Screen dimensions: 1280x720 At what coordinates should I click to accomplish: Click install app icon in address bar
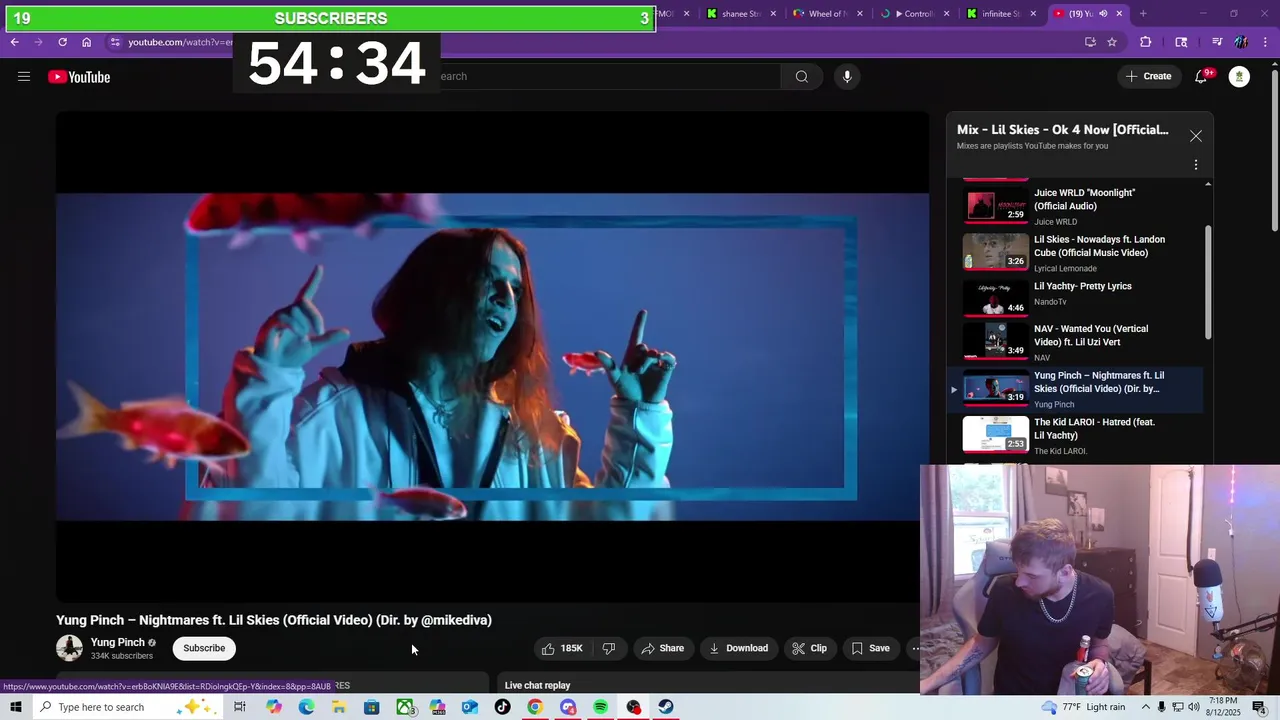tap(1090, 42)
